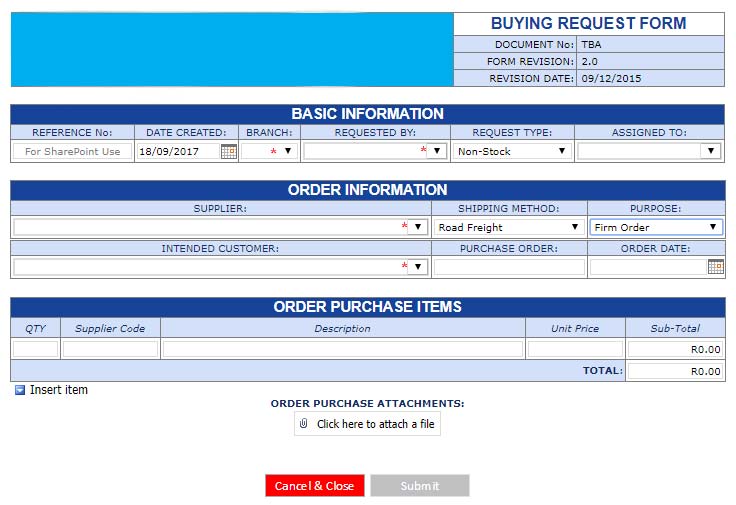
Task: Expand the Intended Customer dropdown
Action: pos(418,267)
